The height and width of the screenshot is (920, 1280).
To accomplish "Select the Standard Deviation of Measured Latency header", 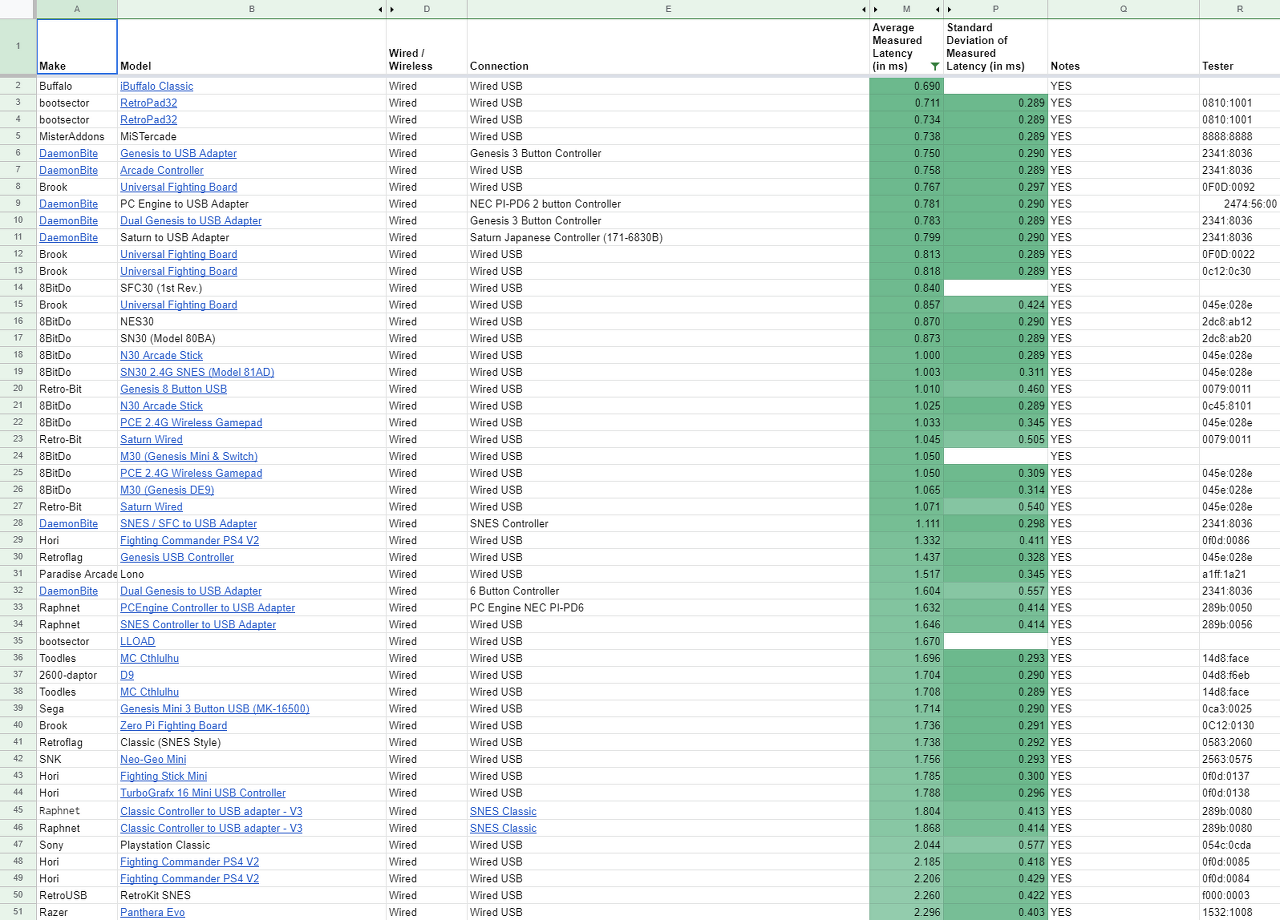I will pyautogui.click(x=996, y=47).
